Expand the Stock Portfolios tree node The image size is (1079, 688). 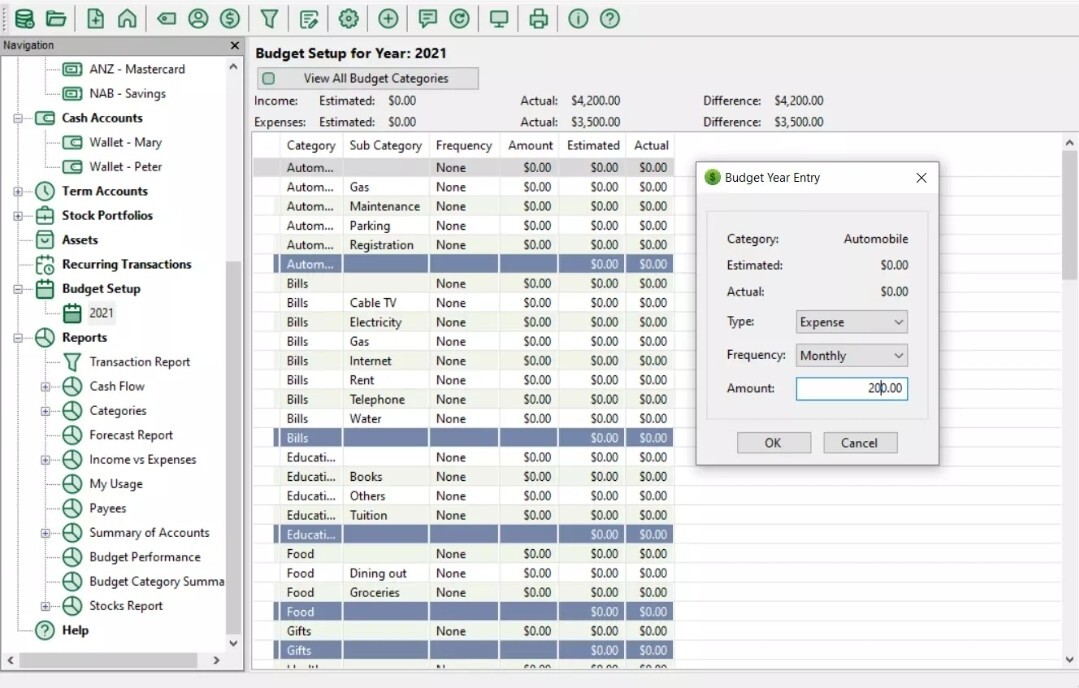click(x=18, y=216)
